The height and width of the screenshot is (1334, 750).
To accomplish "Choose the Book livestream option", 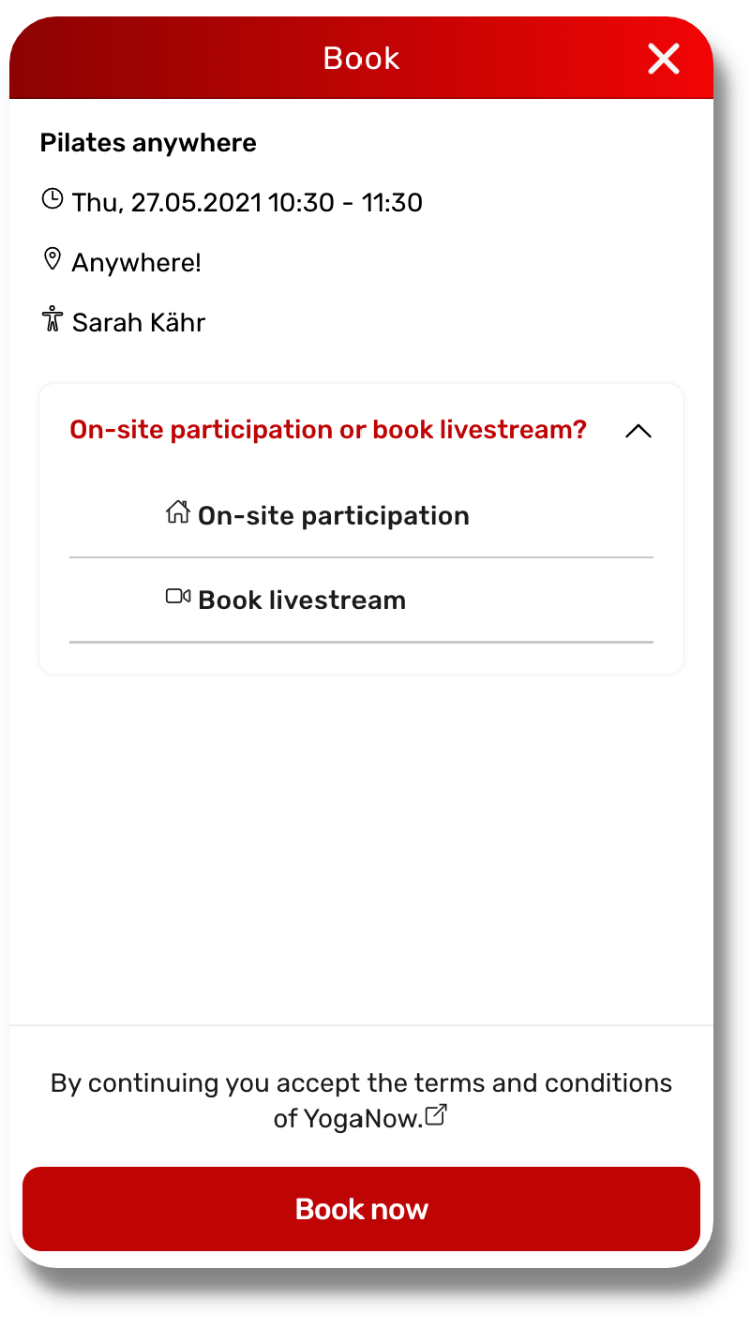I will [x=361, y=600].
